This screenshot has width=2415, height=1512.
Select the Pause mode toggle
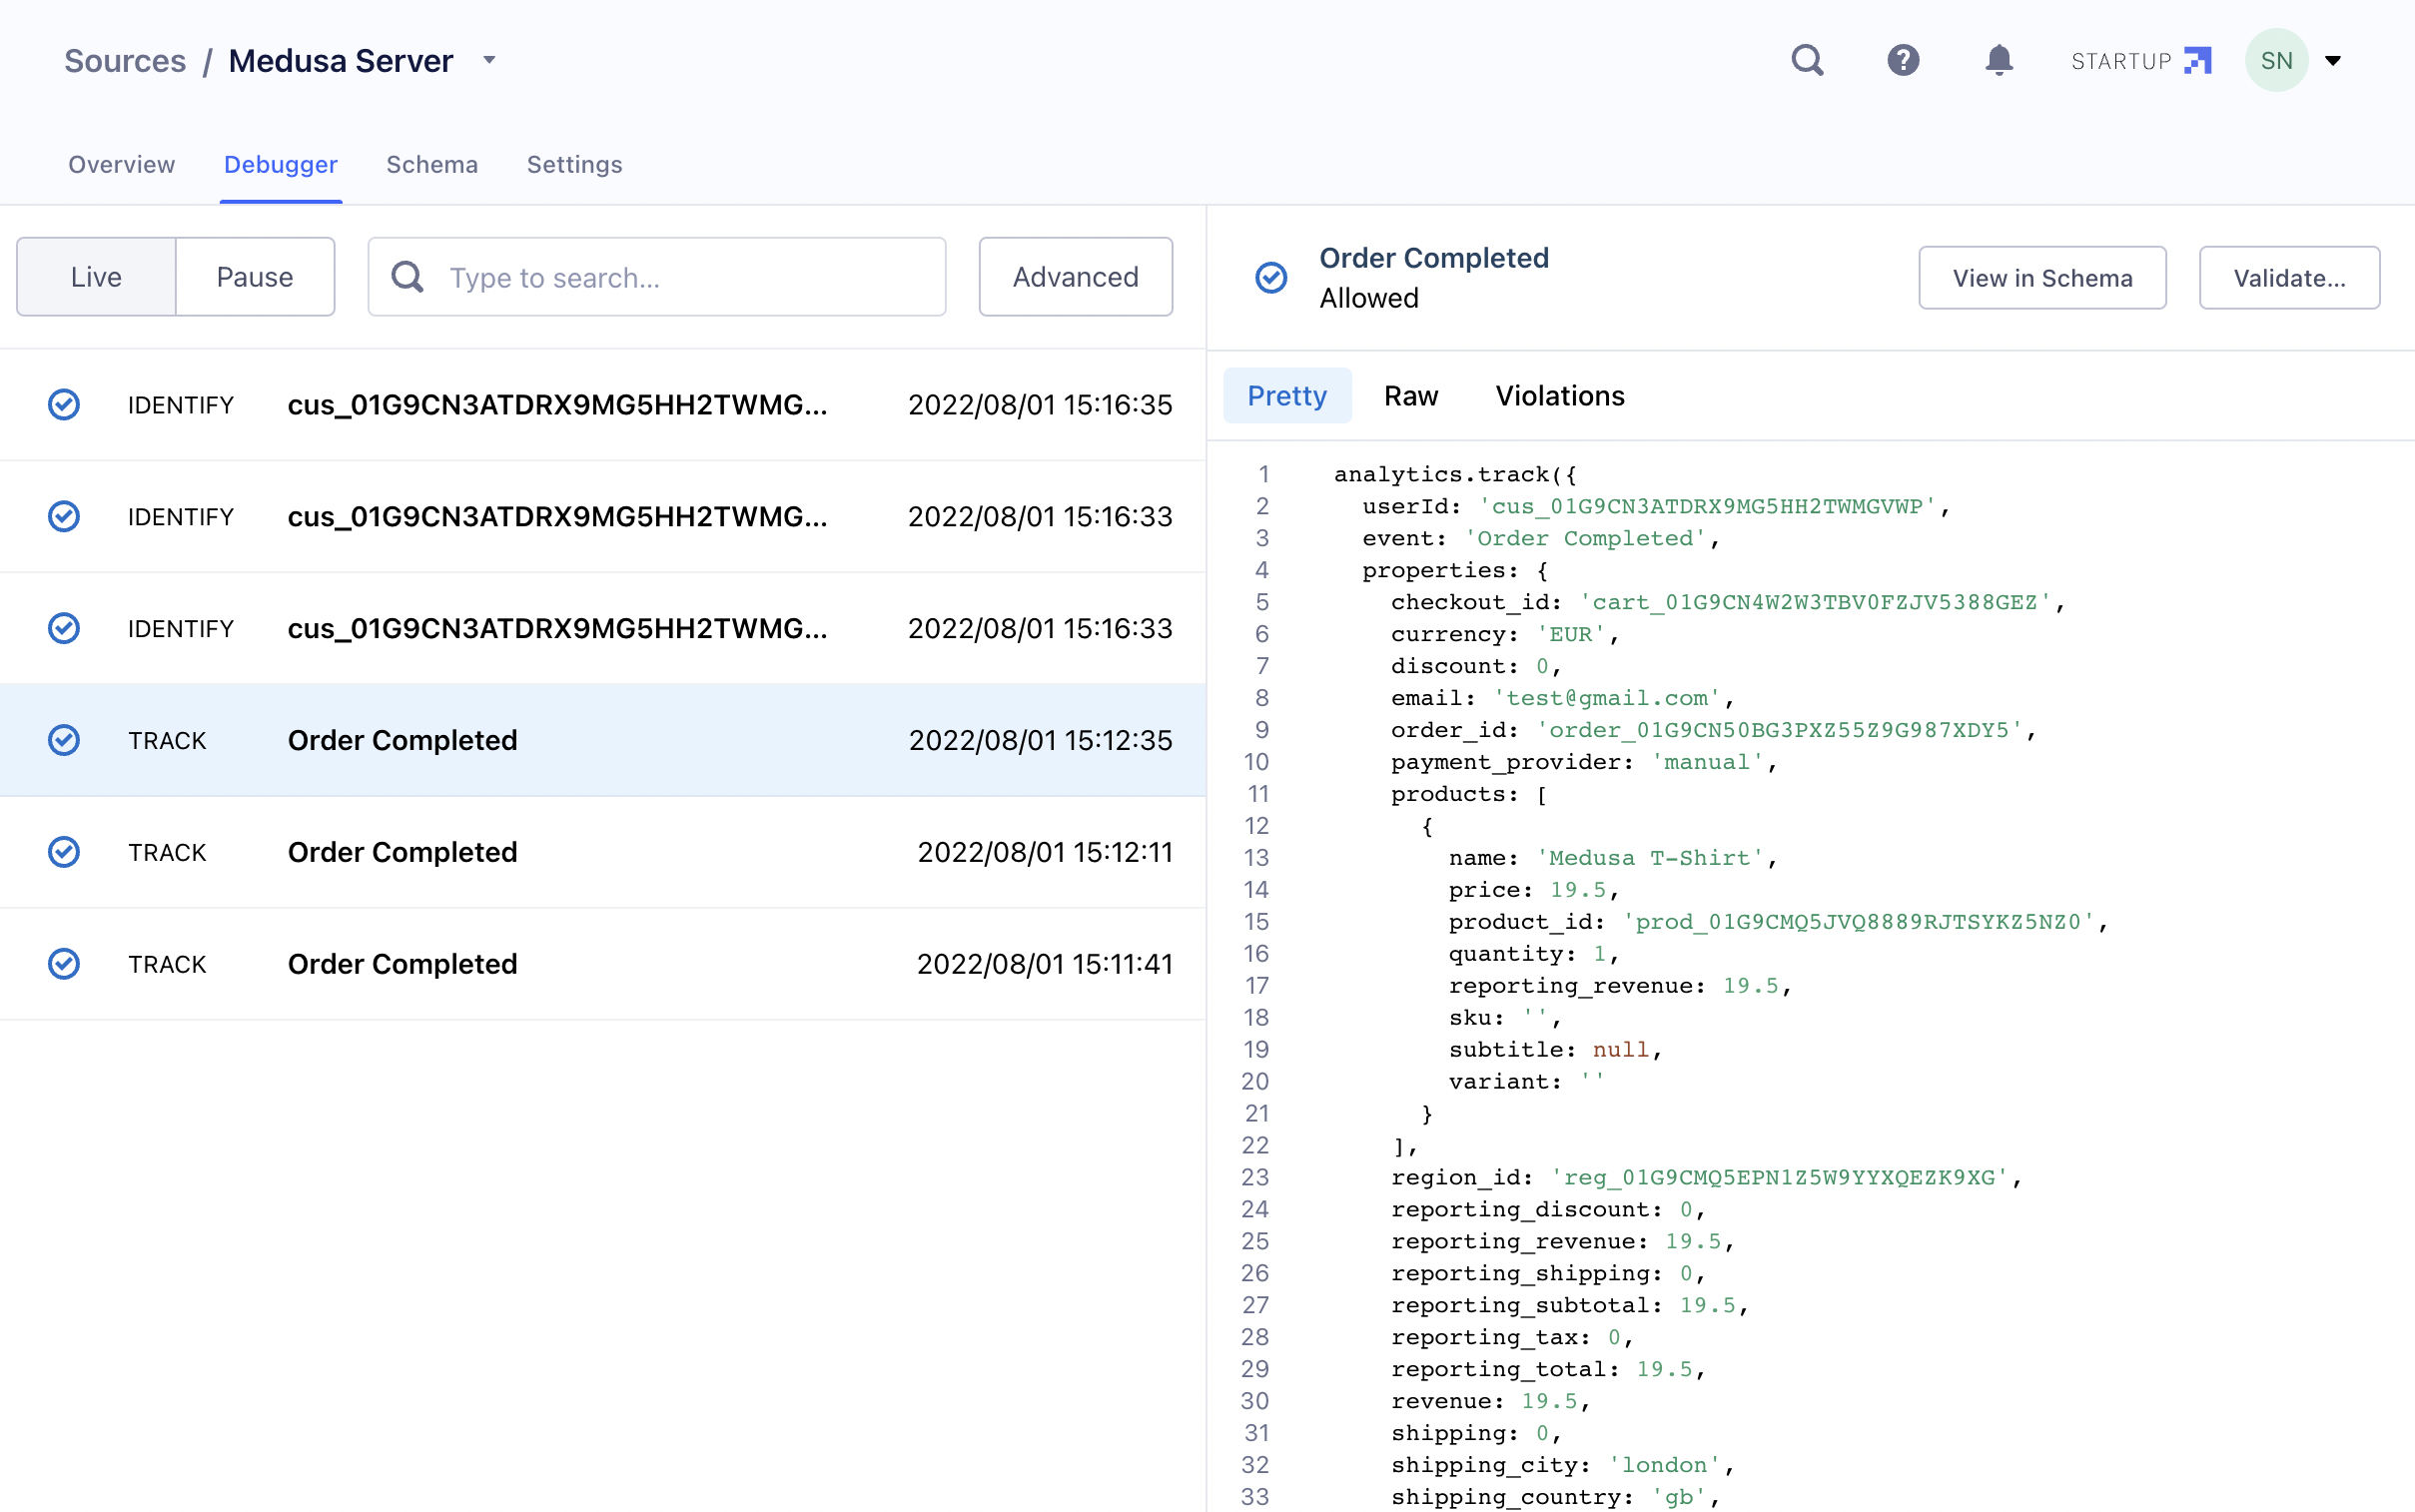click(255, 277)
